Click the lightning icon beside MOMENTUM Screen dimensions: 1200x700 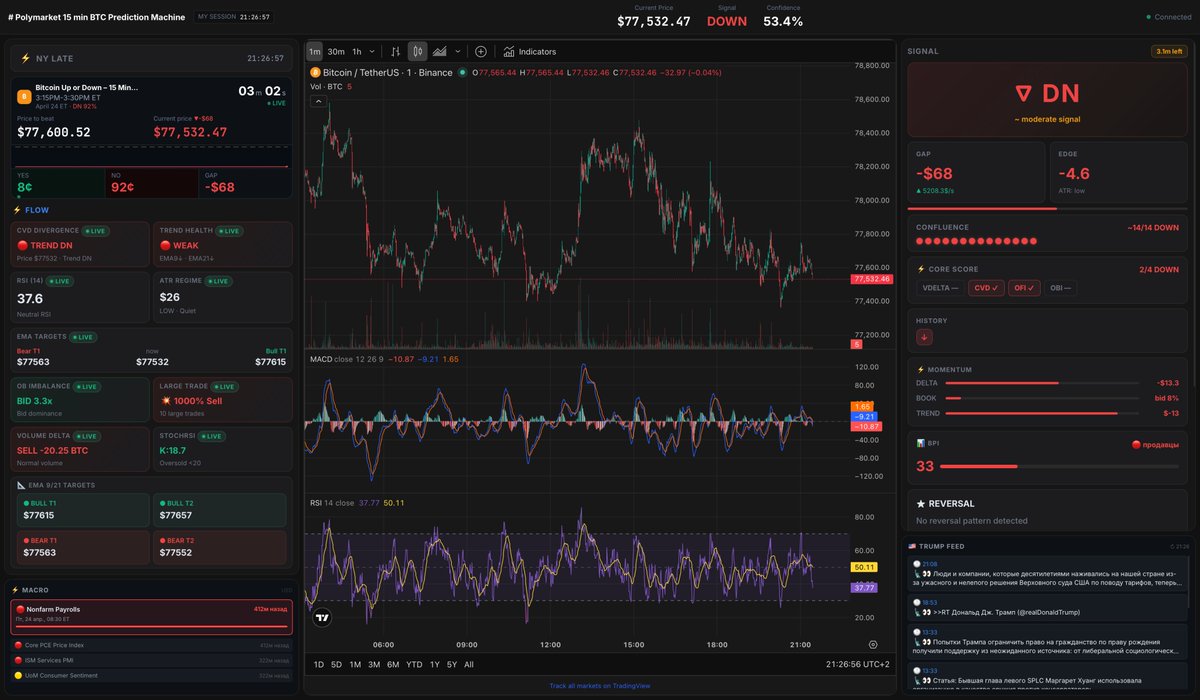(921, 369)
